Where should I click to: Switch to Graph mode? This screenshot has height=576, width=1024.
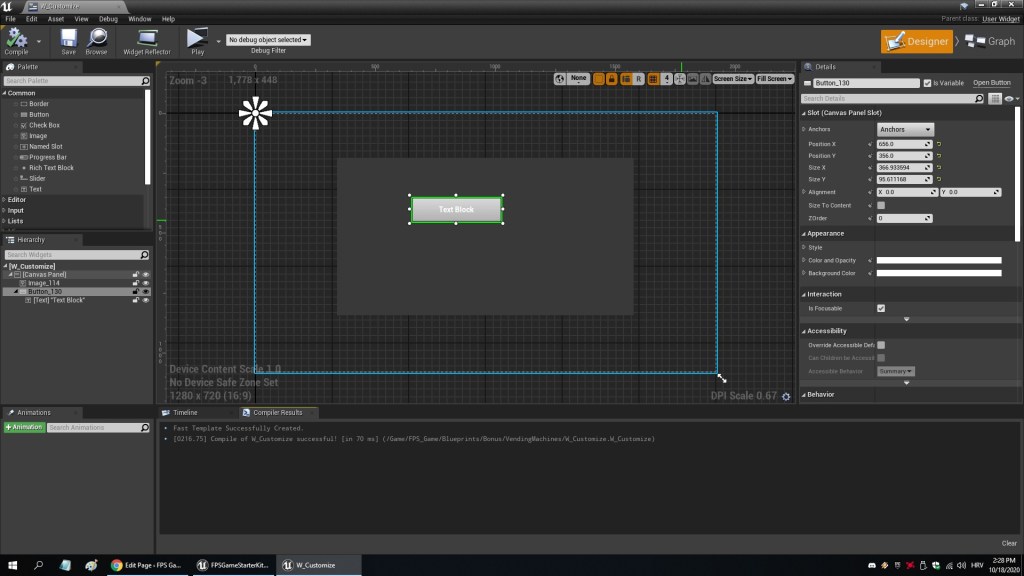click(990, 41)
